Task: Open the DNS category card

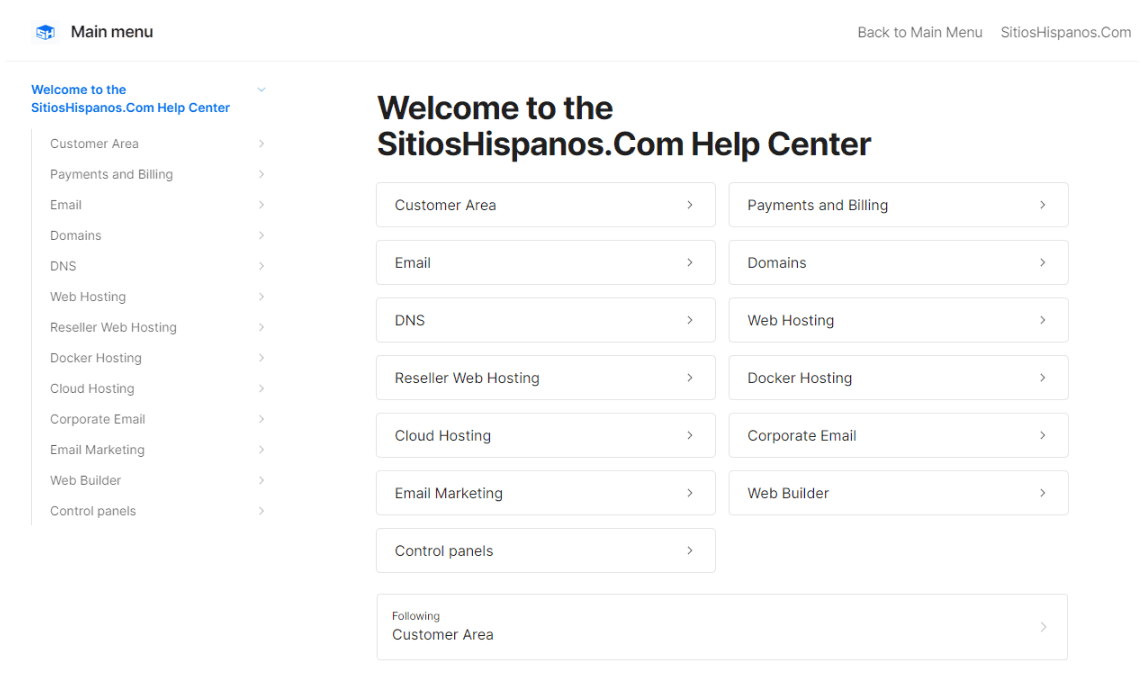Action: coord(546,320)
